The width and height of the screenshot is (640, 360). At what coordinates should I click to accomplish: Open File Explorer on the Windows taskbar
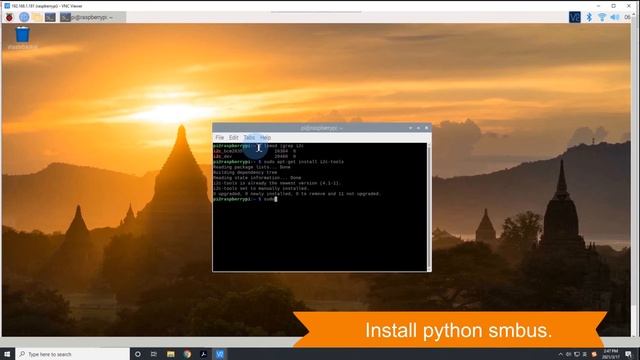coord(171,354)
